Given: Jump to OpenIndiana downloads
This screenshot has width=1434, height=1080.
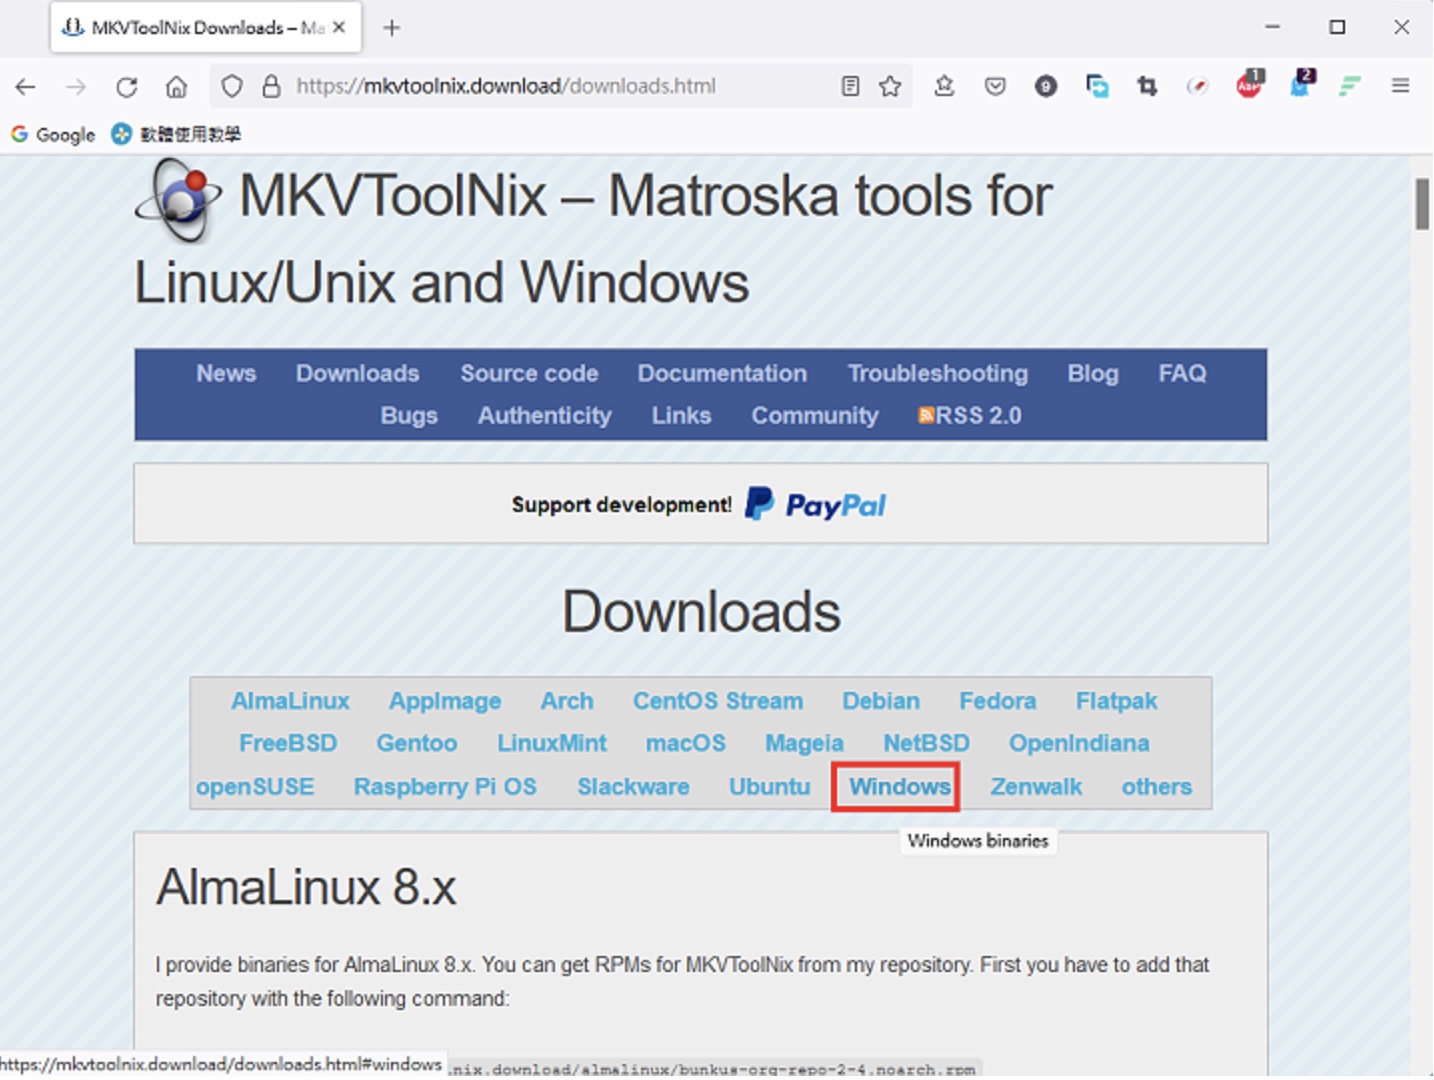Looking at the screenshot, I should click(x=1079, y=744).
